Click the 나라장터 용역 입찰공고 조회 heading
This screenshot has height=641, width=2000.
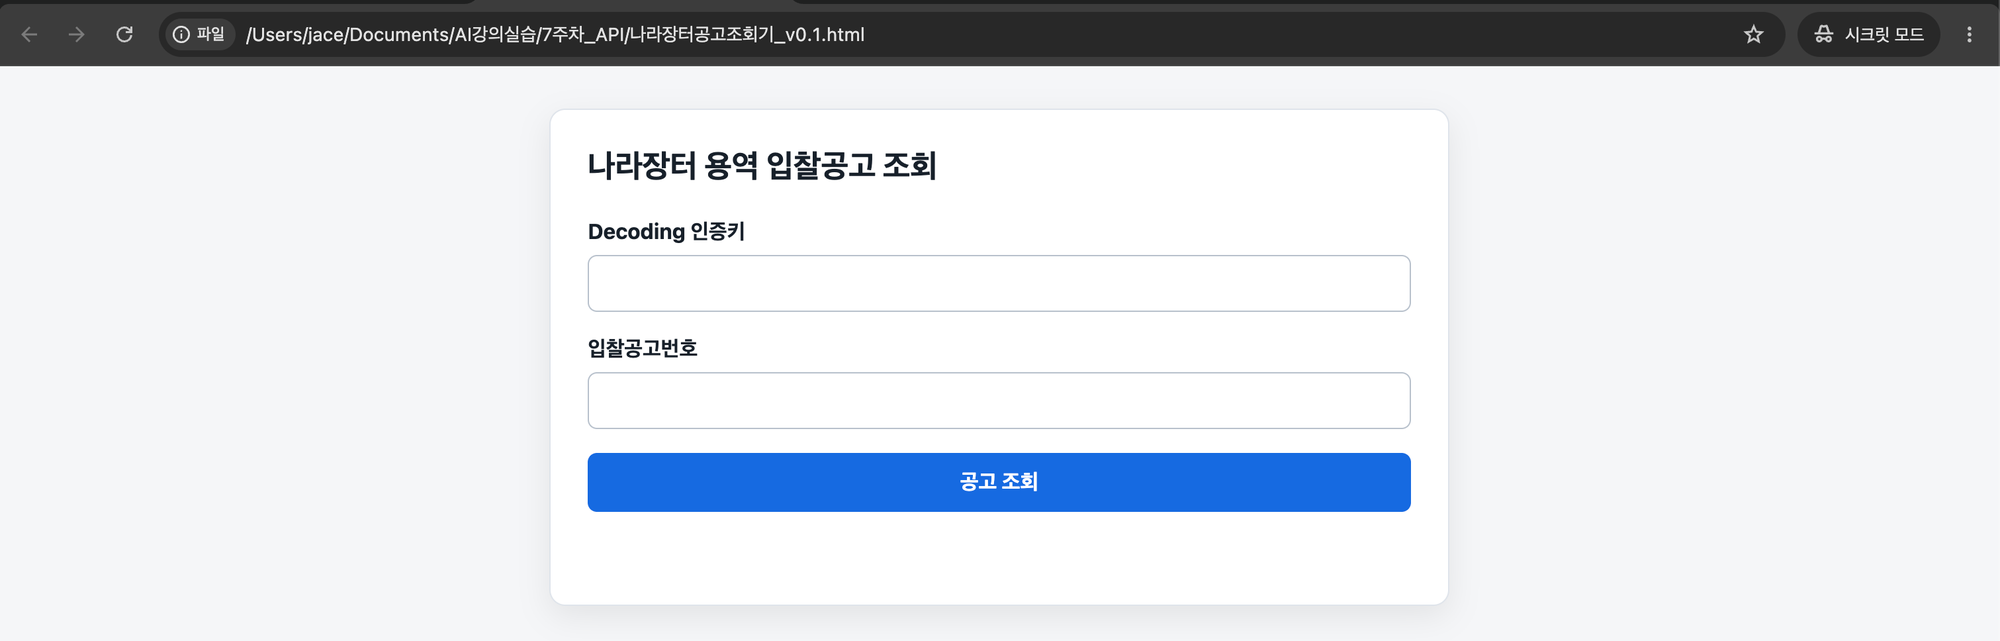762,165
